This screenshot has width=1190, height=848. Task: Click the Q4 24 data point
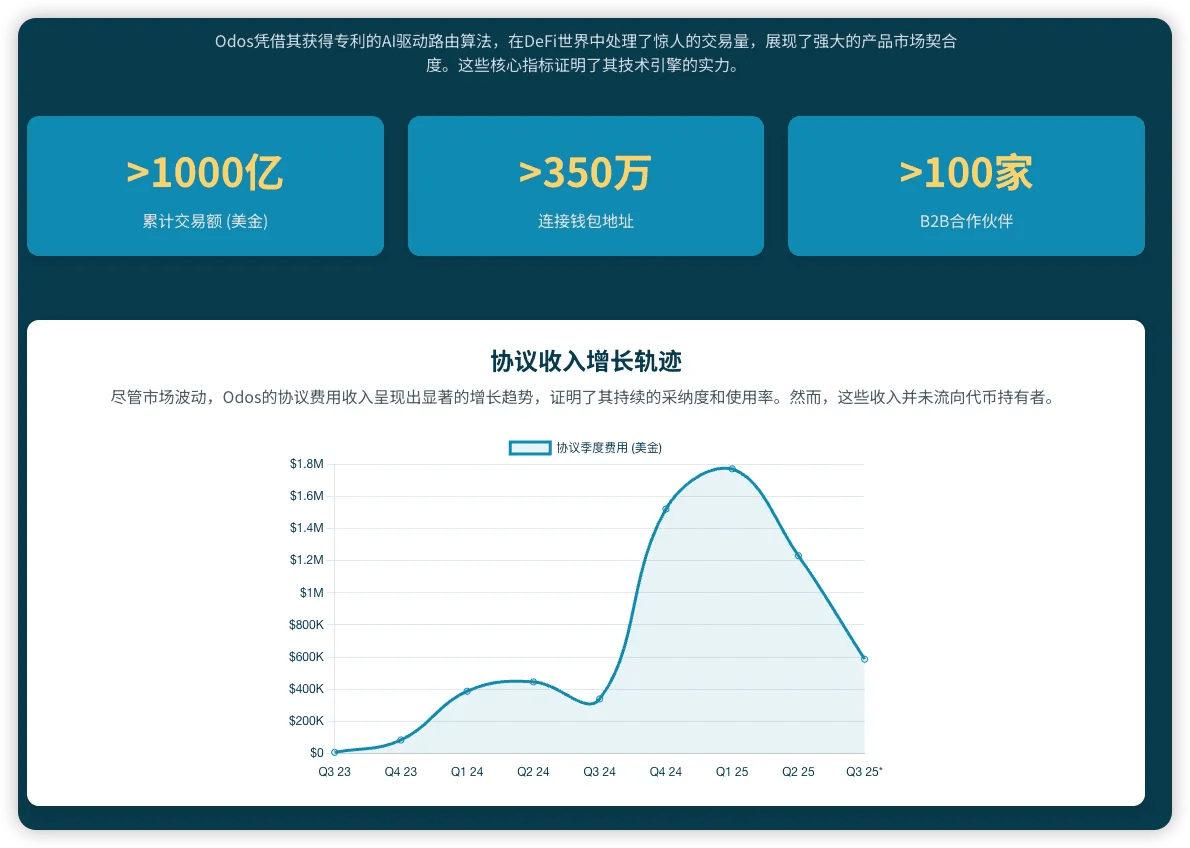[666, 509]
